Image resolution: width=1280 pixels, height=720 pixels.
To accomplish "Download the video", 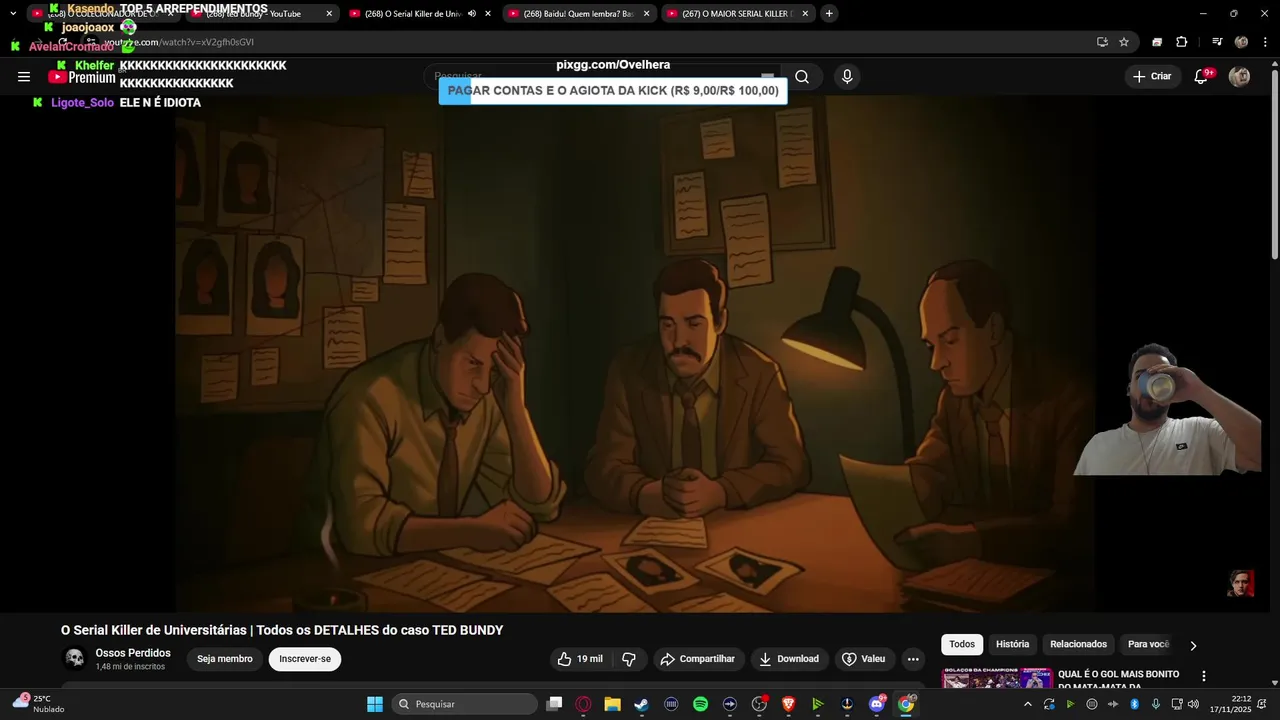I will click(x=789, y=659).
